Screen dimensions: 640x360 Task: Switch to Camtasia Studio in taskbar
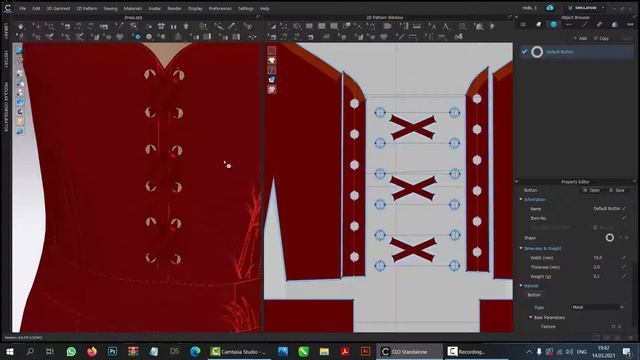(239, 351)
